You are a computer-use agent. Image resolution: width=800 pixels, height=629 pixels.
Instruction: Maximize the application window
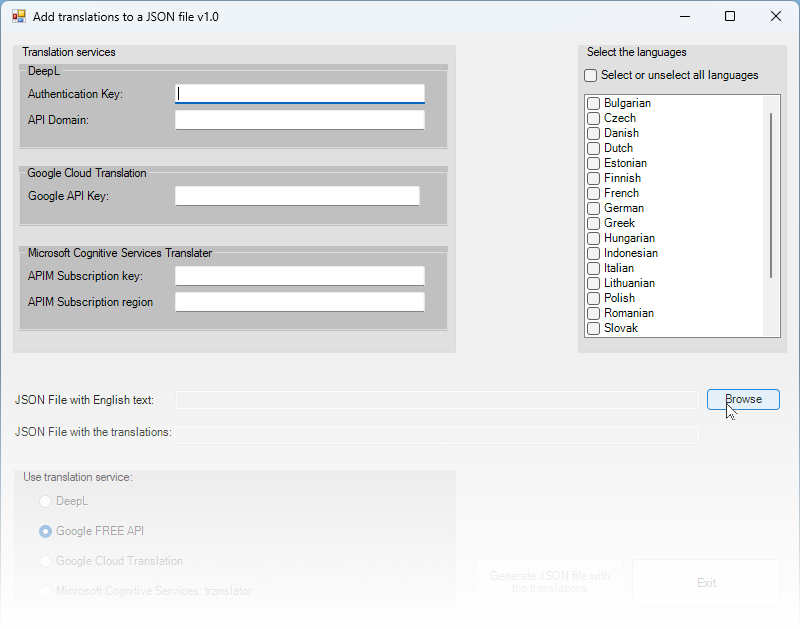(730, 16)
